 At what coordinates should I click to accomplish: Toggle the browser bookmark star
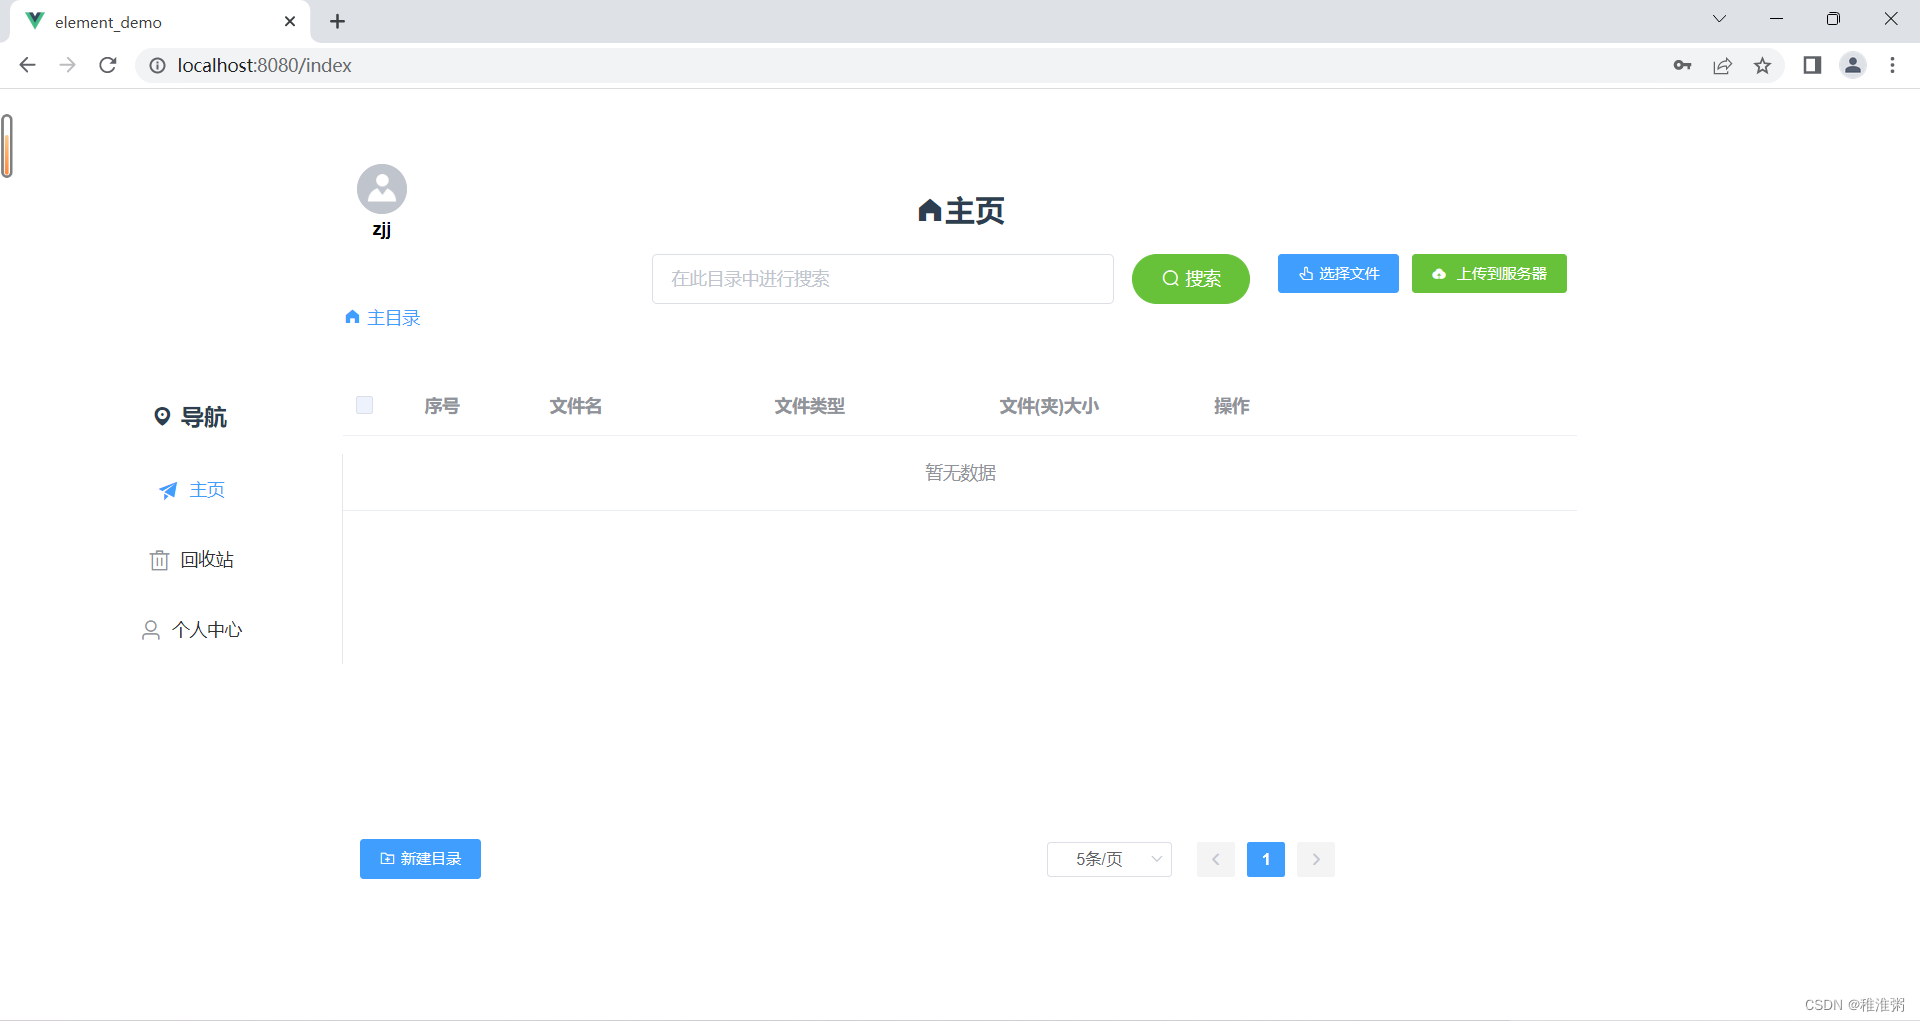[x=1763, y=65]
